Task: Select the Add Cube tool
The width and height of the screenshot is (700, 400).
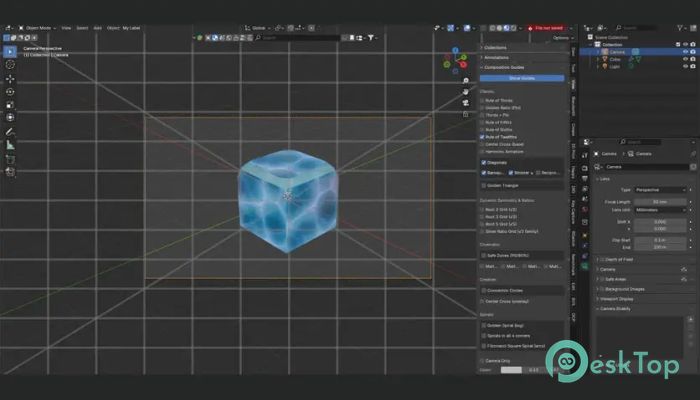Action: 10,159
